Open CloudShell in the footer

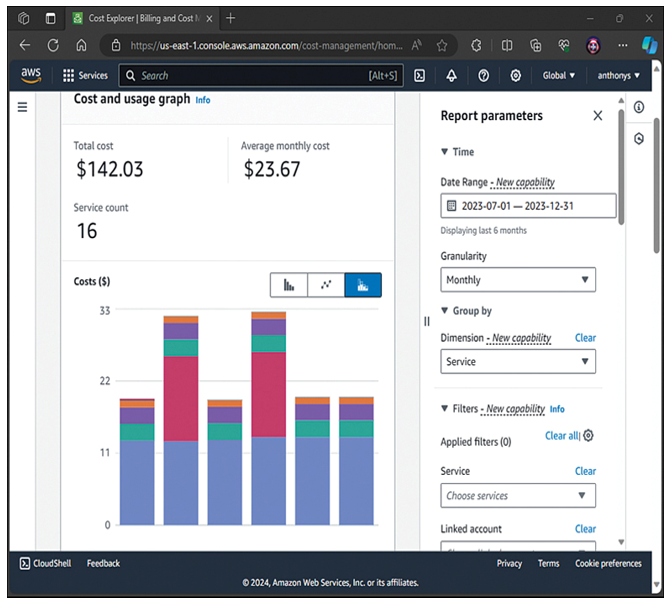tap(46, 563)
